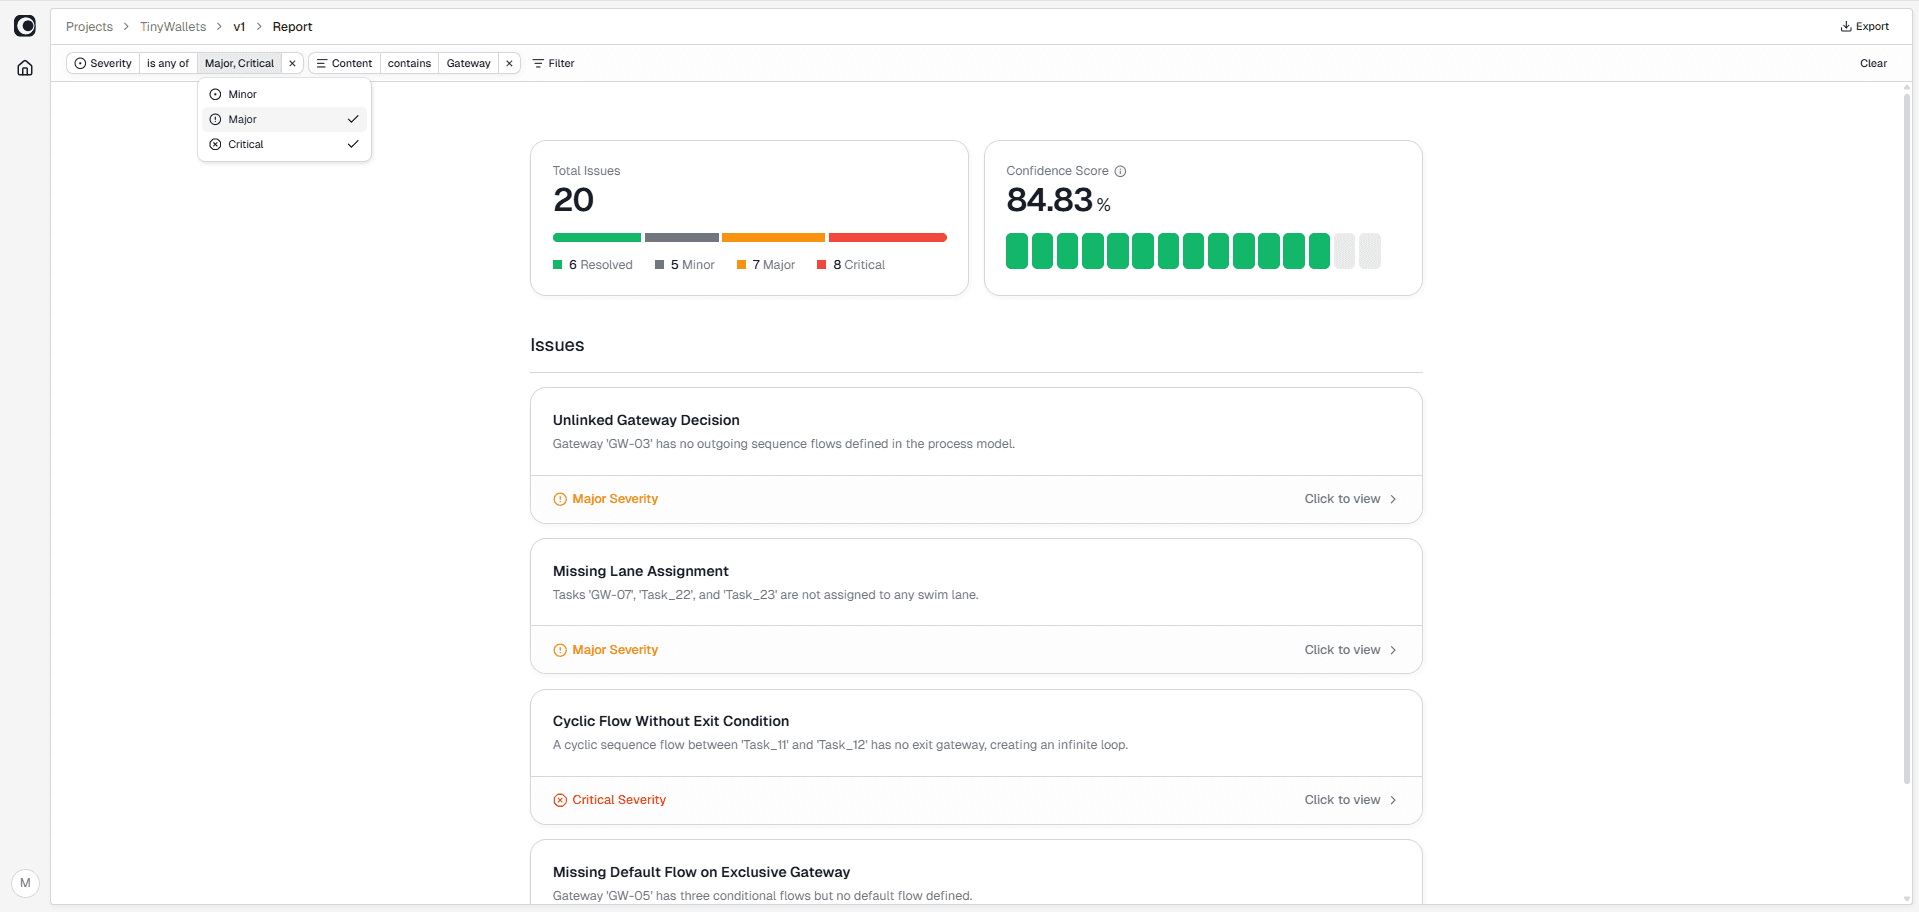
Task: Go to TinyWallets in the breadcrumb
Action: tap(172, 26)
